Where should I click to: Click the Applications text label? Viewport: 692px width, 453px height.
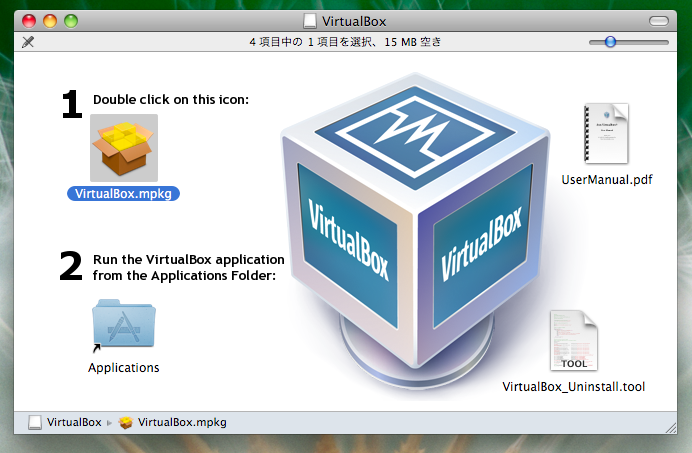pyautogui.click(x=123, y=367)
